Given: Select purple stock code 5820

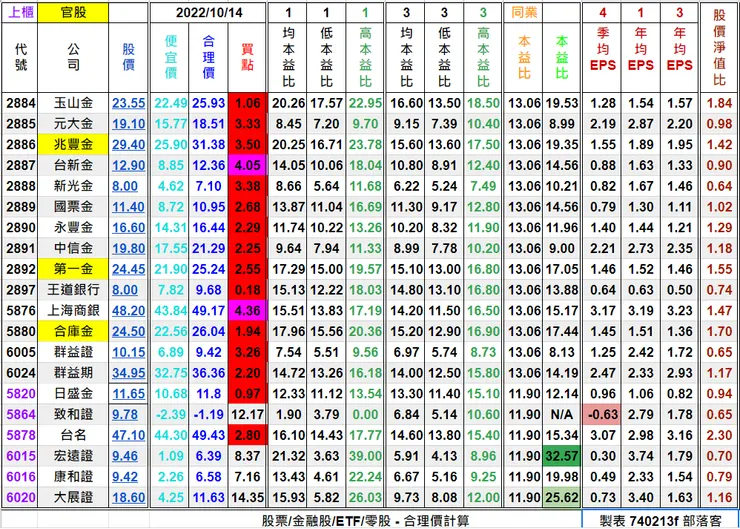Looking at the screenshot, I should point(20,394).
